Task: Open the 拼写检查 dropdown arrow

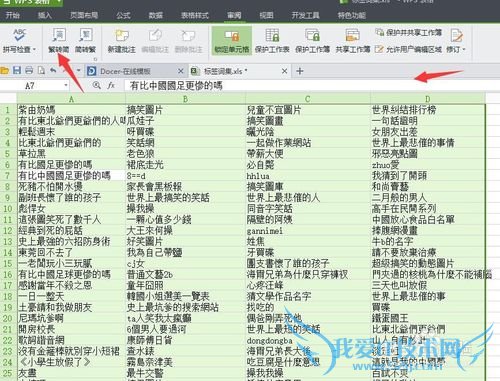Action: coord(34,49)
